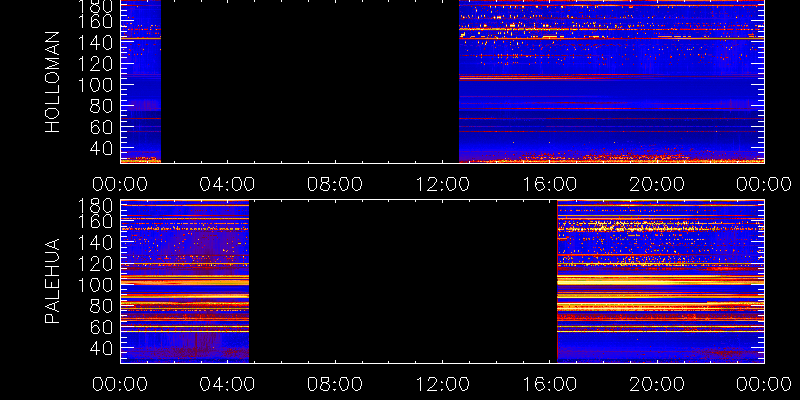Click the 60 tick label on PALEHUA axis
800x400 pixels.
104,327
